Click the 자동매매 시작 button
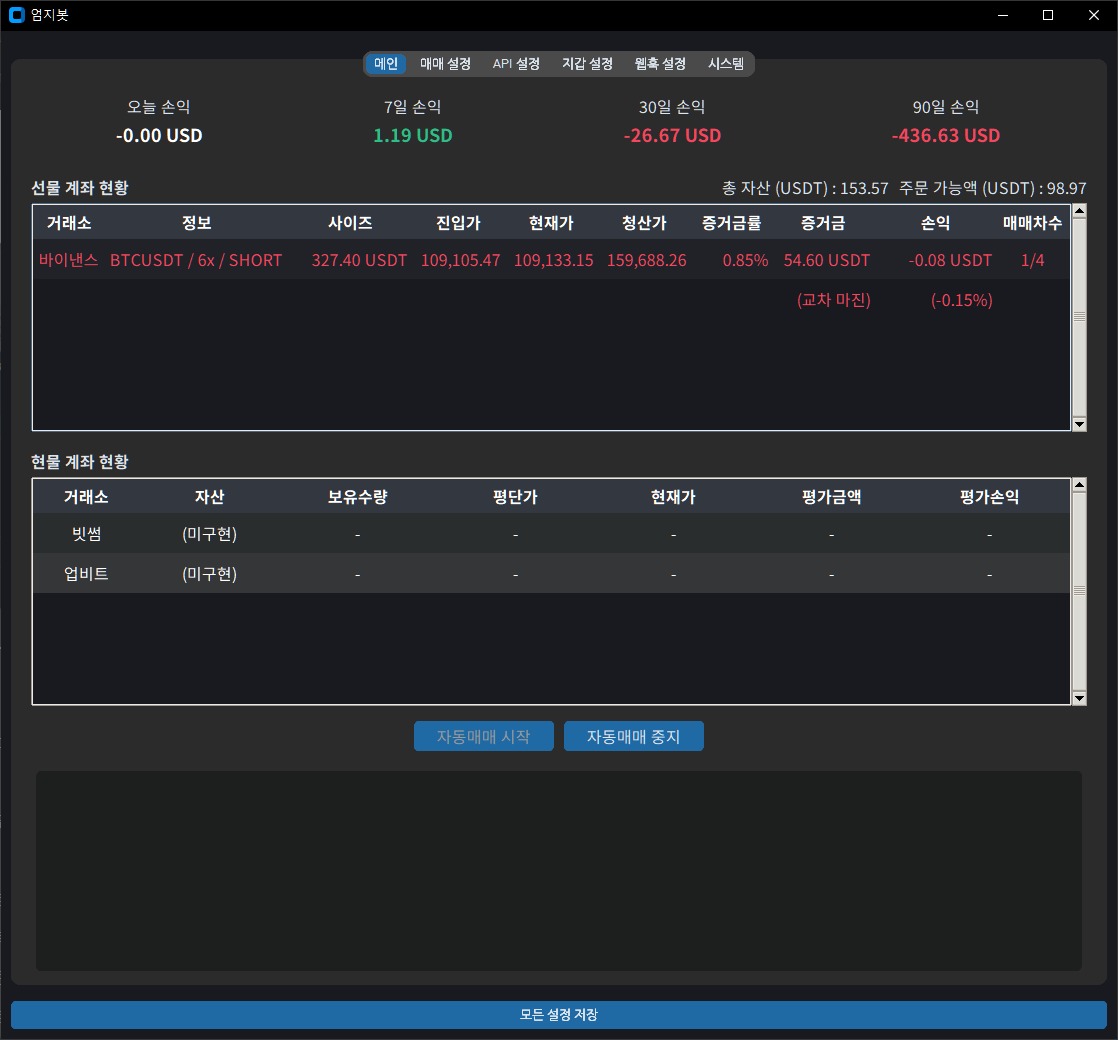Viewport: 1118px width, 1040px height. (x=483, y=736)
